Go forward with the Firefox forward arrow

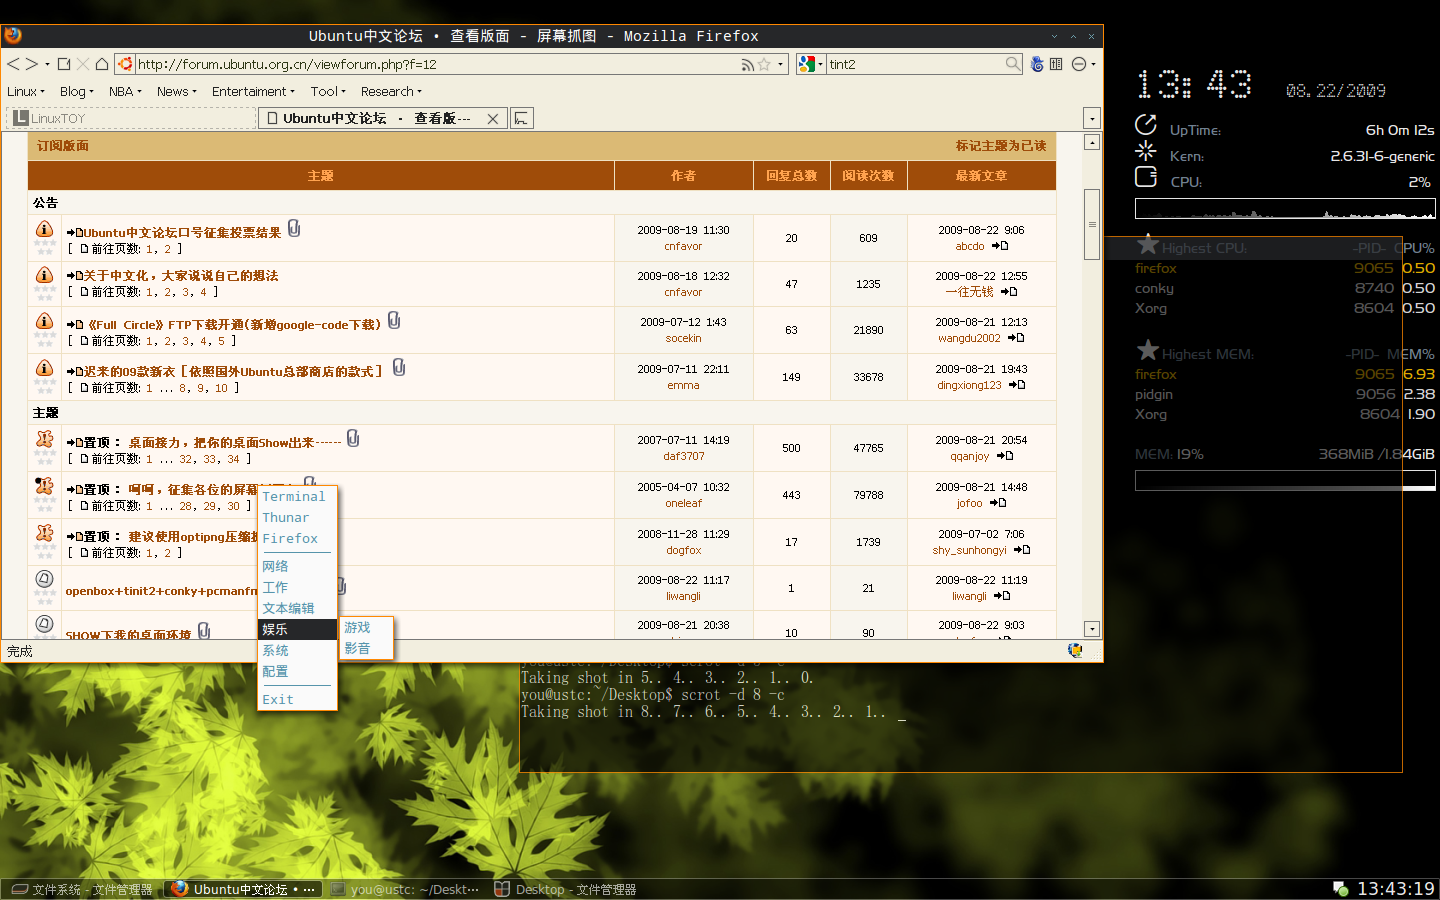31,64
